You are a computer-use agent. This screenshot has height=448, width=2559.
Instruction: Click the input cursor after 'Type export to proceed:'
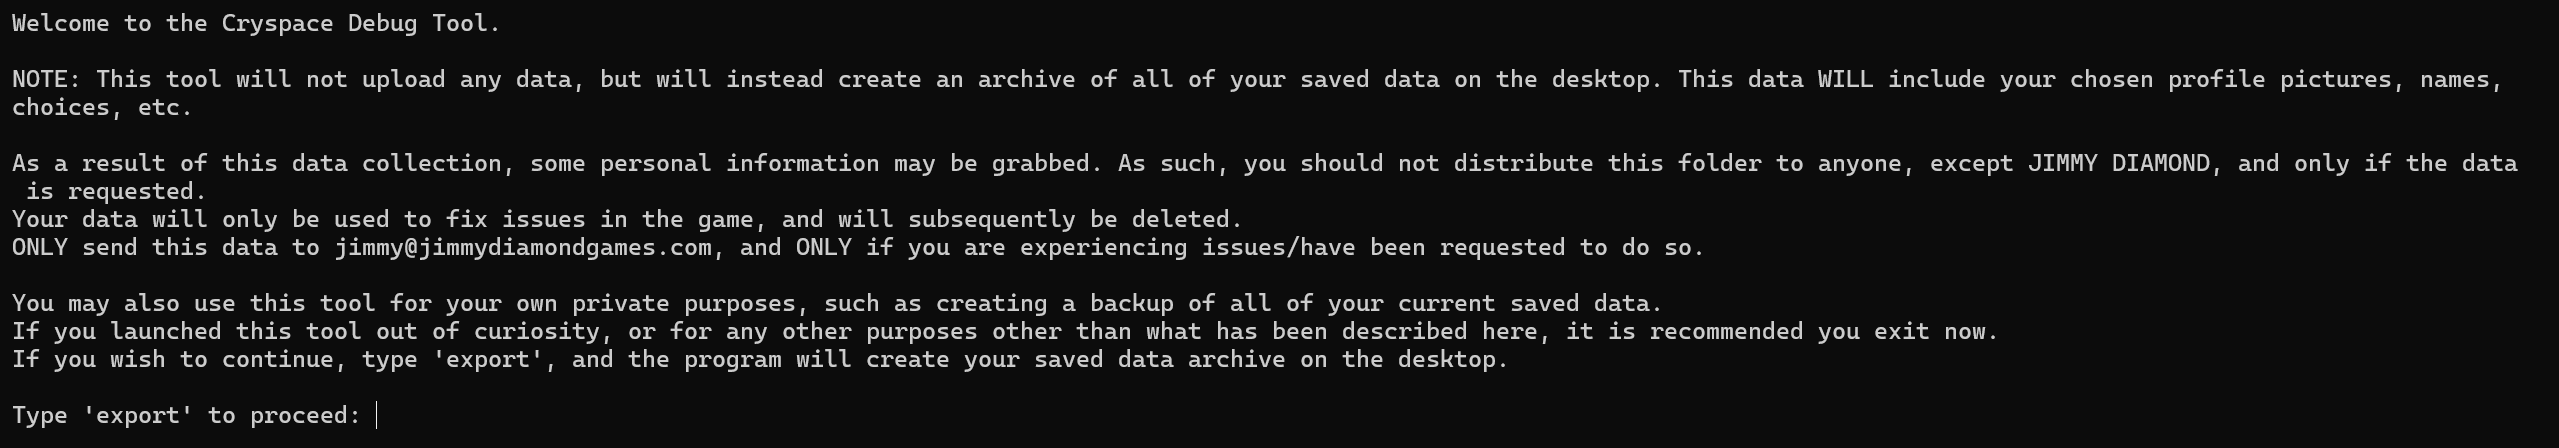click(377, 415)
